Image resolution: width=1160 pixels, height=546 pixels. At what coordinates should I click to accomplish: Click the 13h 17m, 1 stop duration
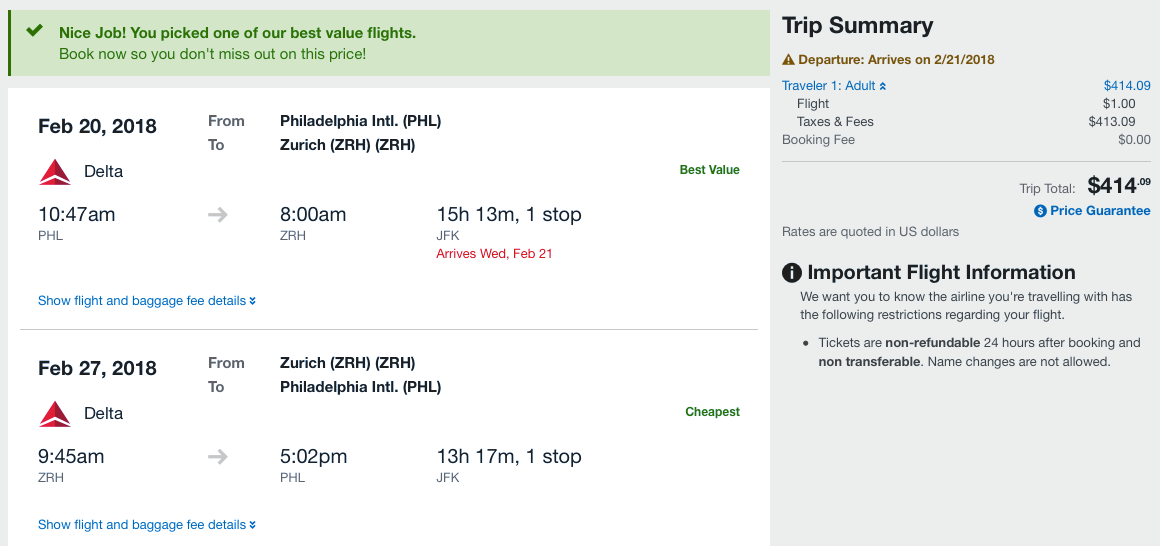click(508, 457)
